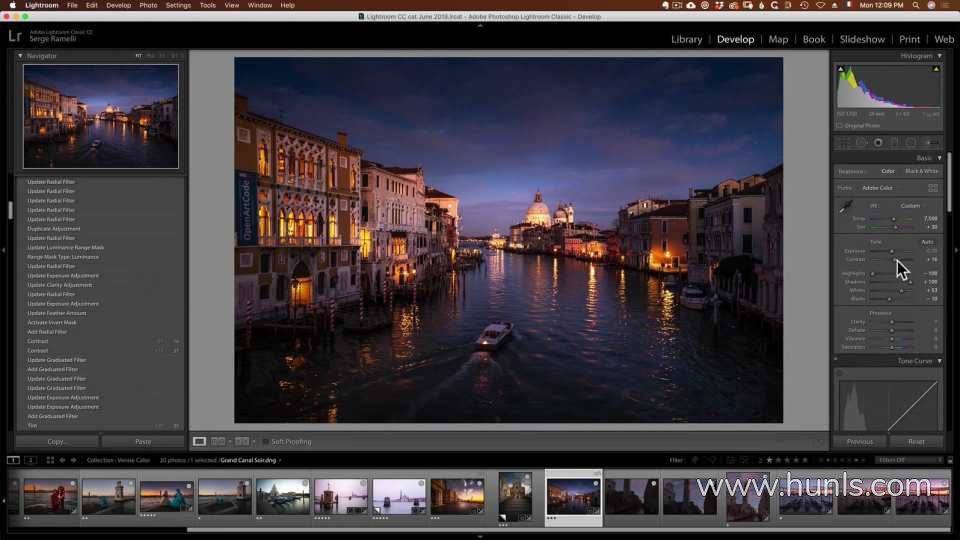Open the Photo menu
This screenshot has height=540, width=960.
pyautogui.click(x=148, y=5)
